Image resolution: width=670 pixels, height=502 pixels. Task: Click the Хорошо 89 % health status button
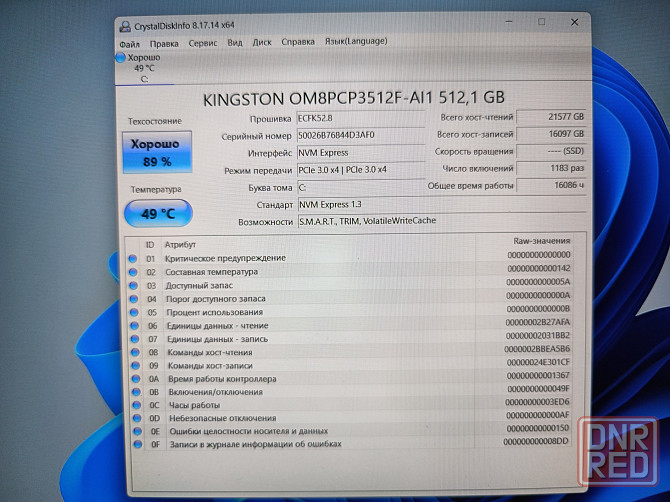tap(155, 152)
